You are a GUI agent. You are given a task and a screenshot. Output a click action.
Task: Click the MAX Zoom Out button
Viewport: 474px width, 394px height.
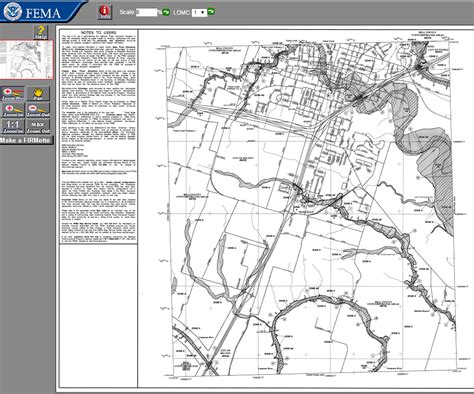(38, 126)
